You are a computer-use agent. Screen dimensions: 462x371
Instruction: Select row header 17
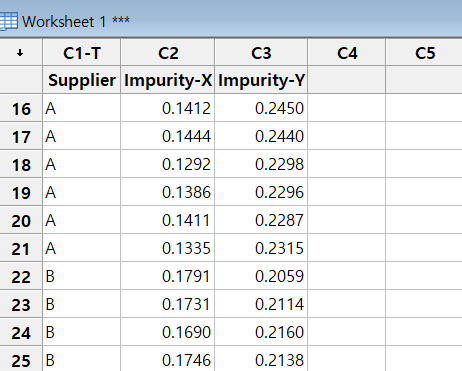(21, 136)
